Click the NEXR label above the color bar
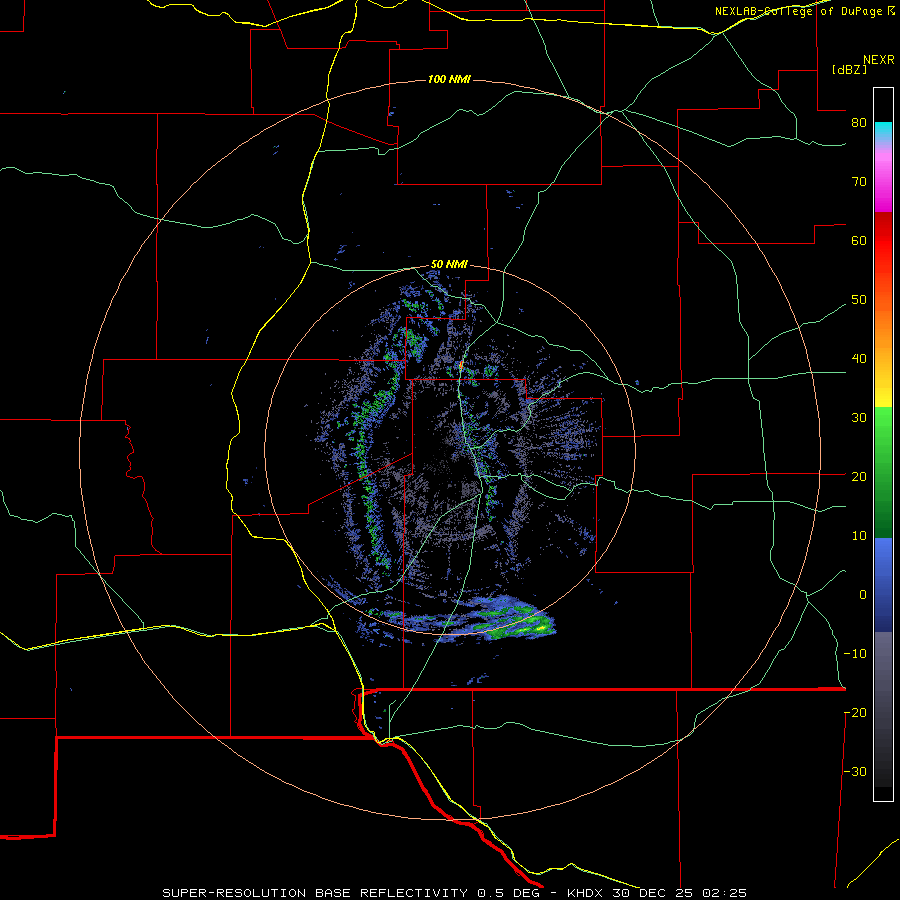Screen dimensions: 900x900 click(879, 60)
